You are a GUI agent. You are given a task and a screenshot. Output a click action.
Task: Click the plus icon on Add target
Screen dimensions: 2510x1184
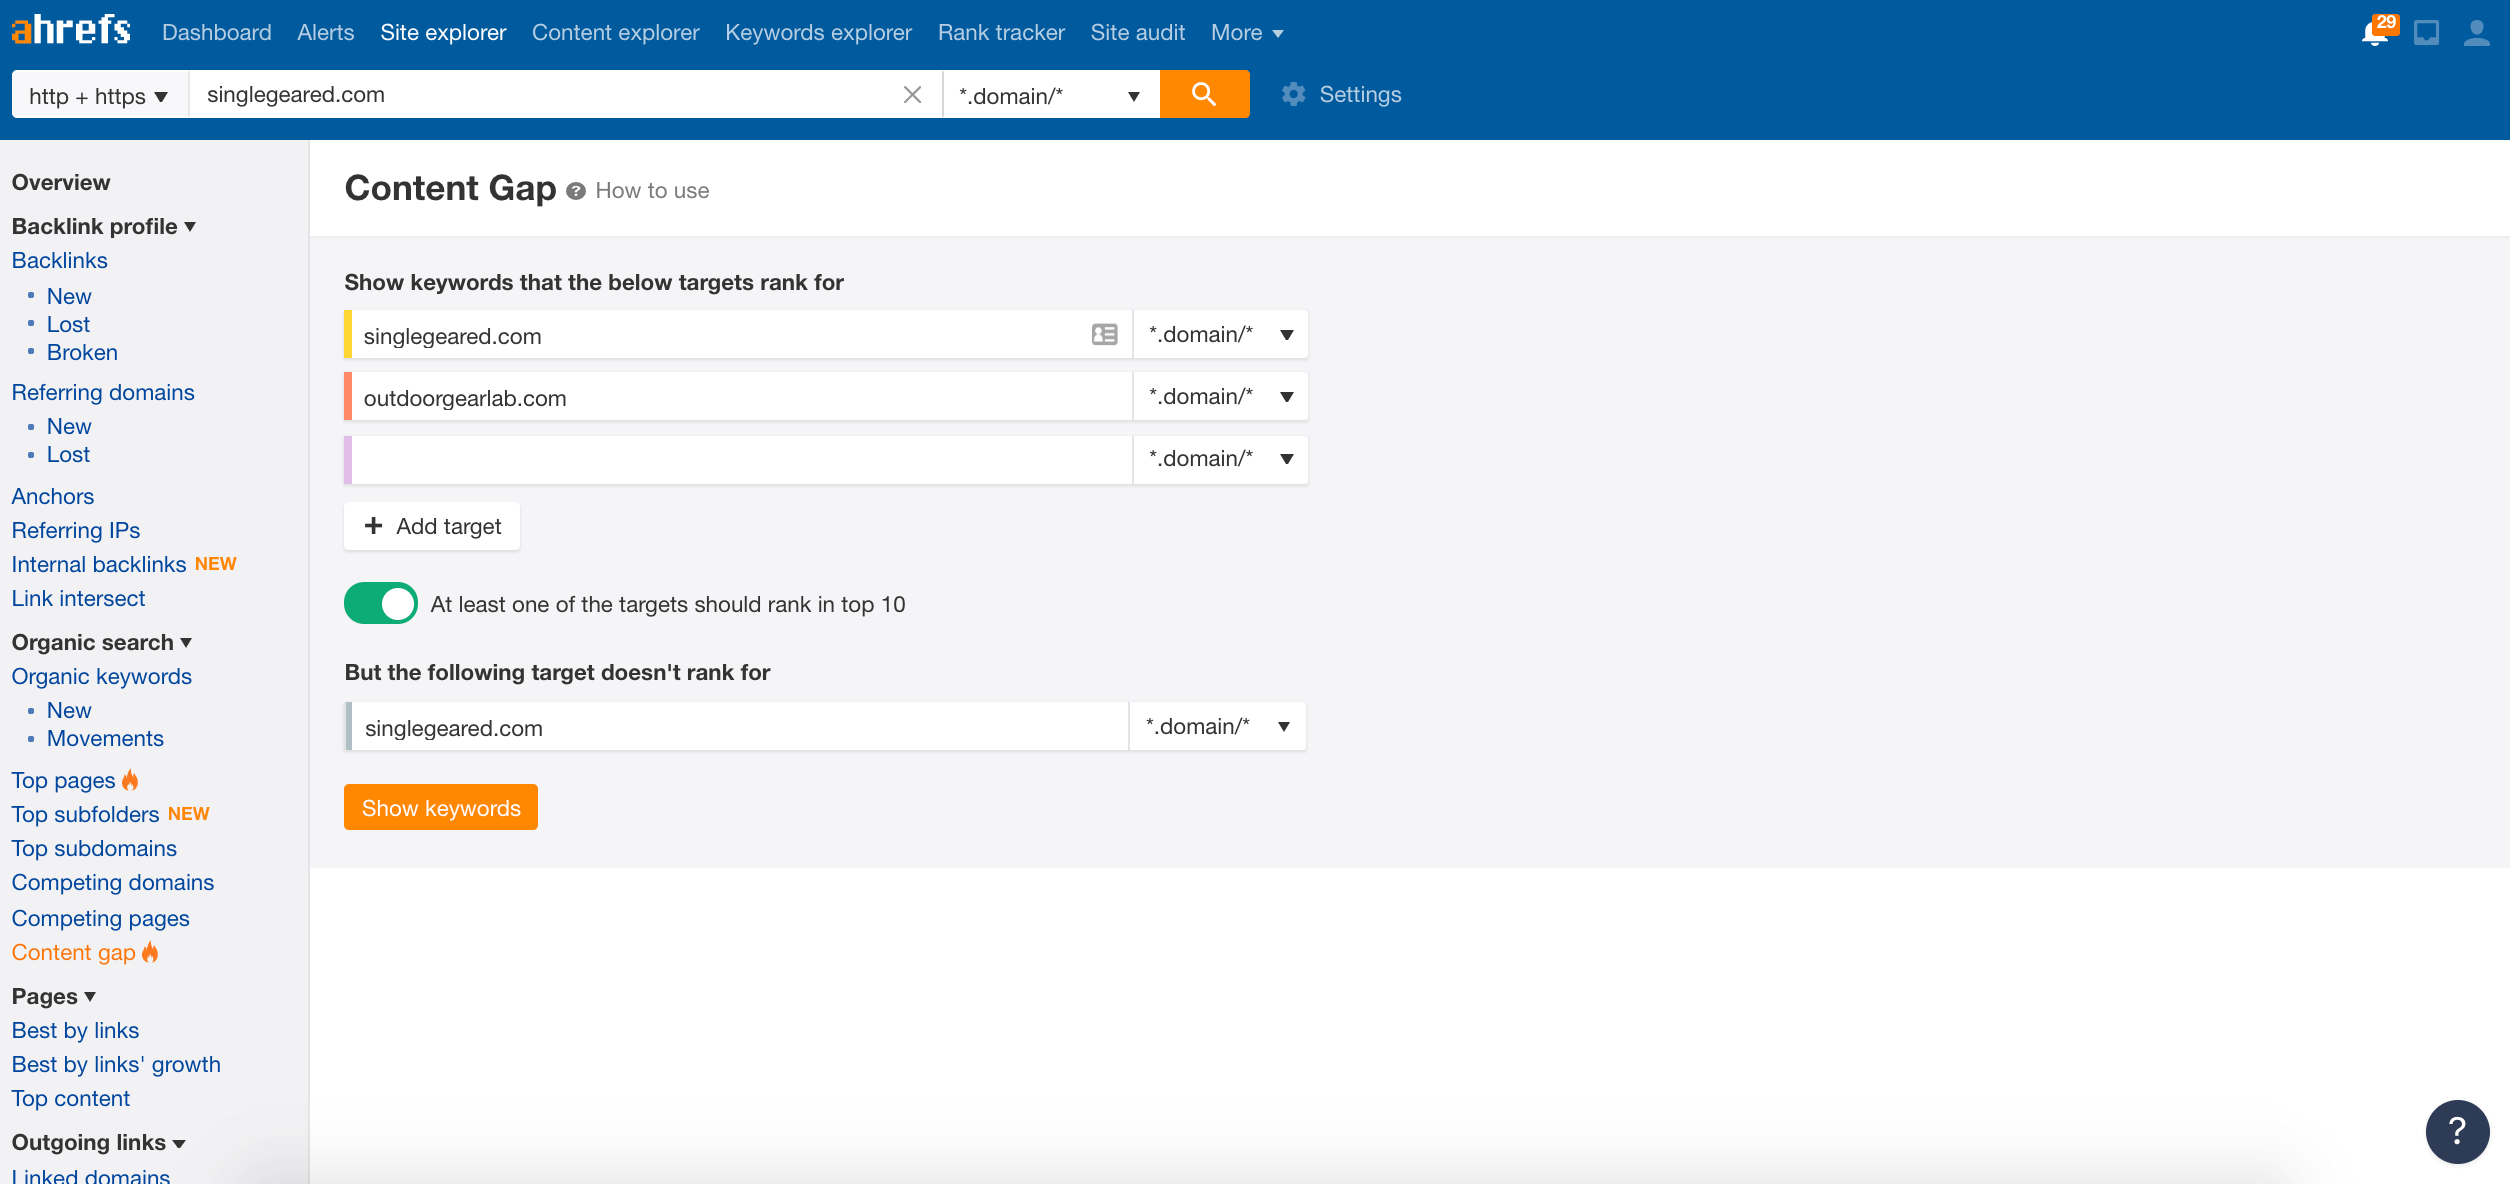373,526
